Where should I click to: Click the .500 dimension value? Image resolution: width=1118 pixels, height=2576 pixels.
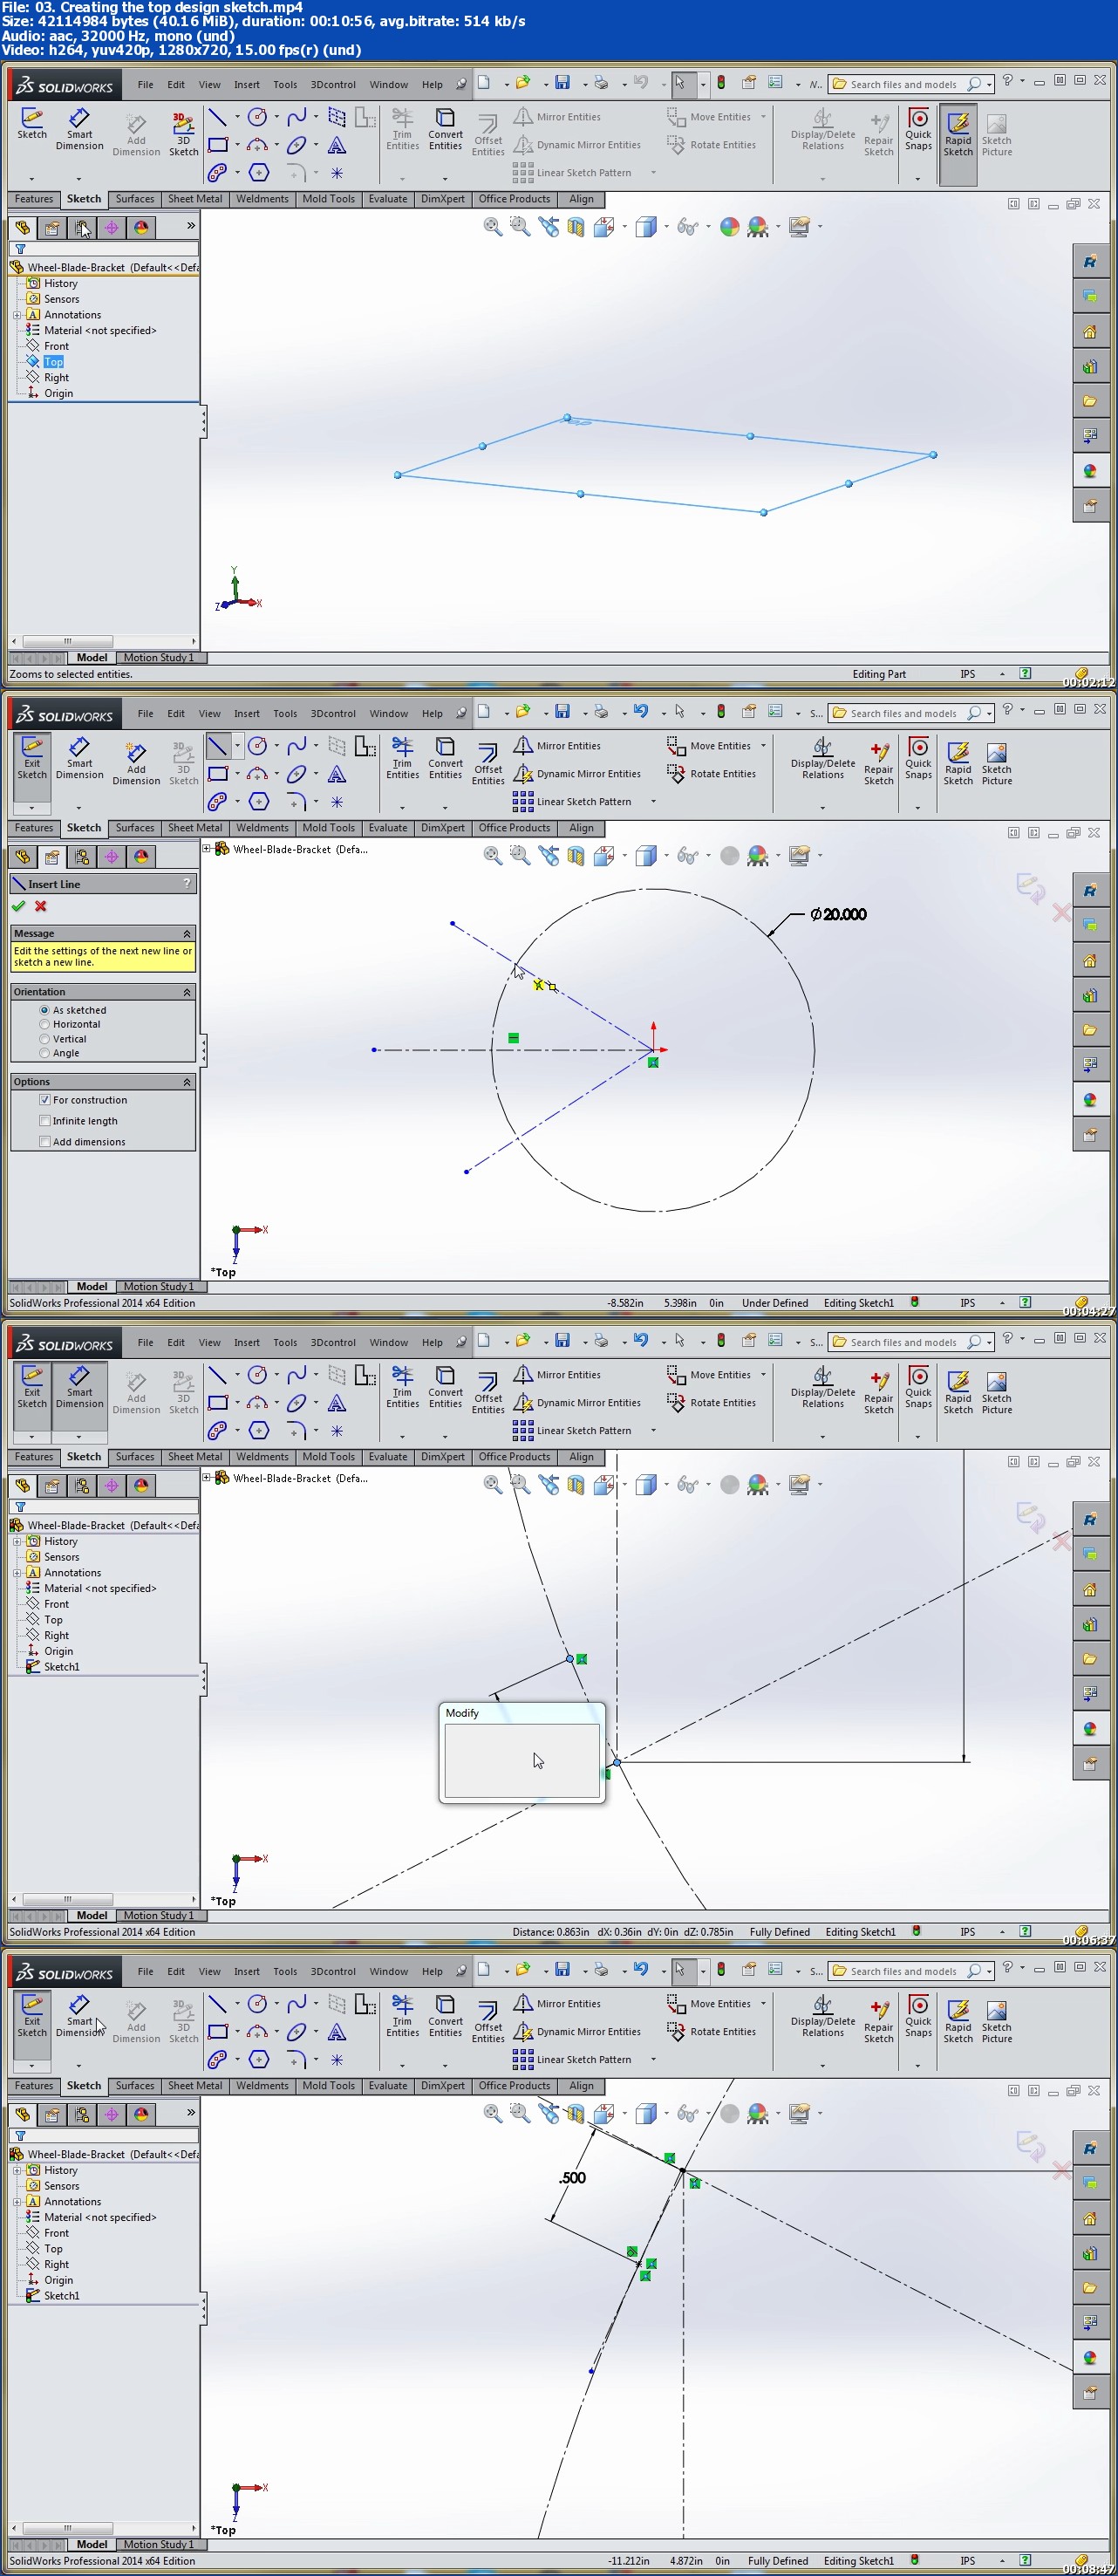tap(572, 2177)
